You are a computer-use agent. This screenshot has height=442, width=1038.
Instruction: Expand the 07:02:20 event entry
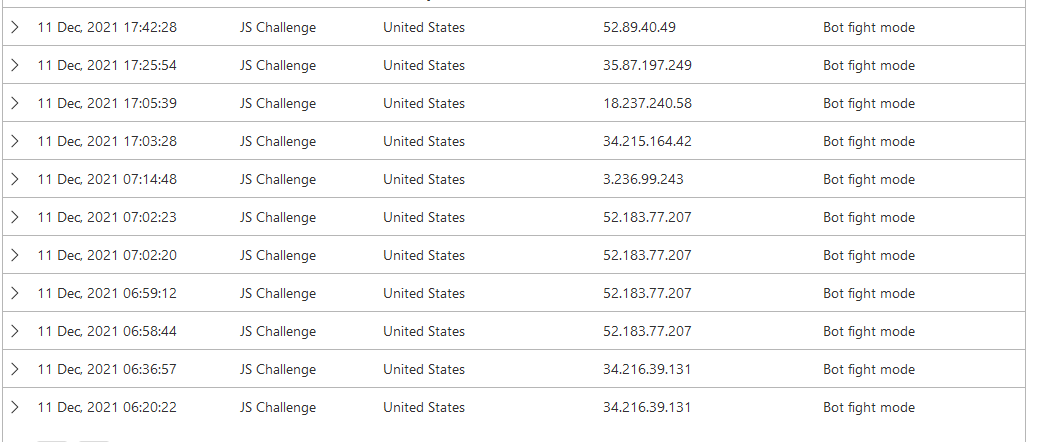click(14, 256)
